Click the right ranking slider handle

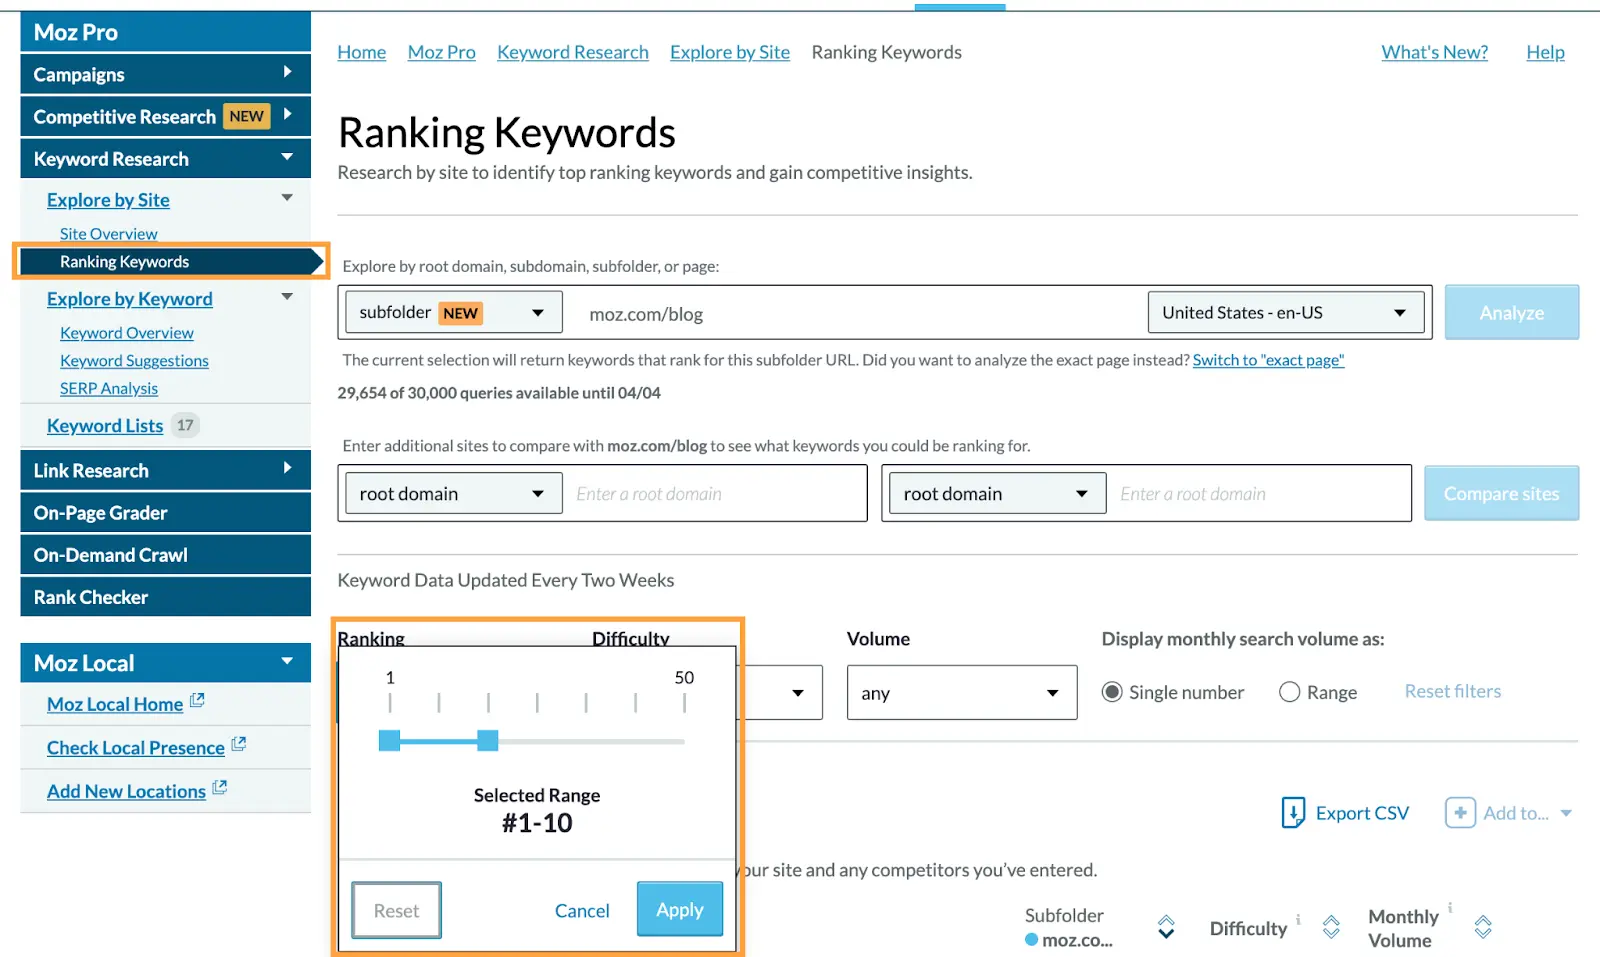point(488,741)
